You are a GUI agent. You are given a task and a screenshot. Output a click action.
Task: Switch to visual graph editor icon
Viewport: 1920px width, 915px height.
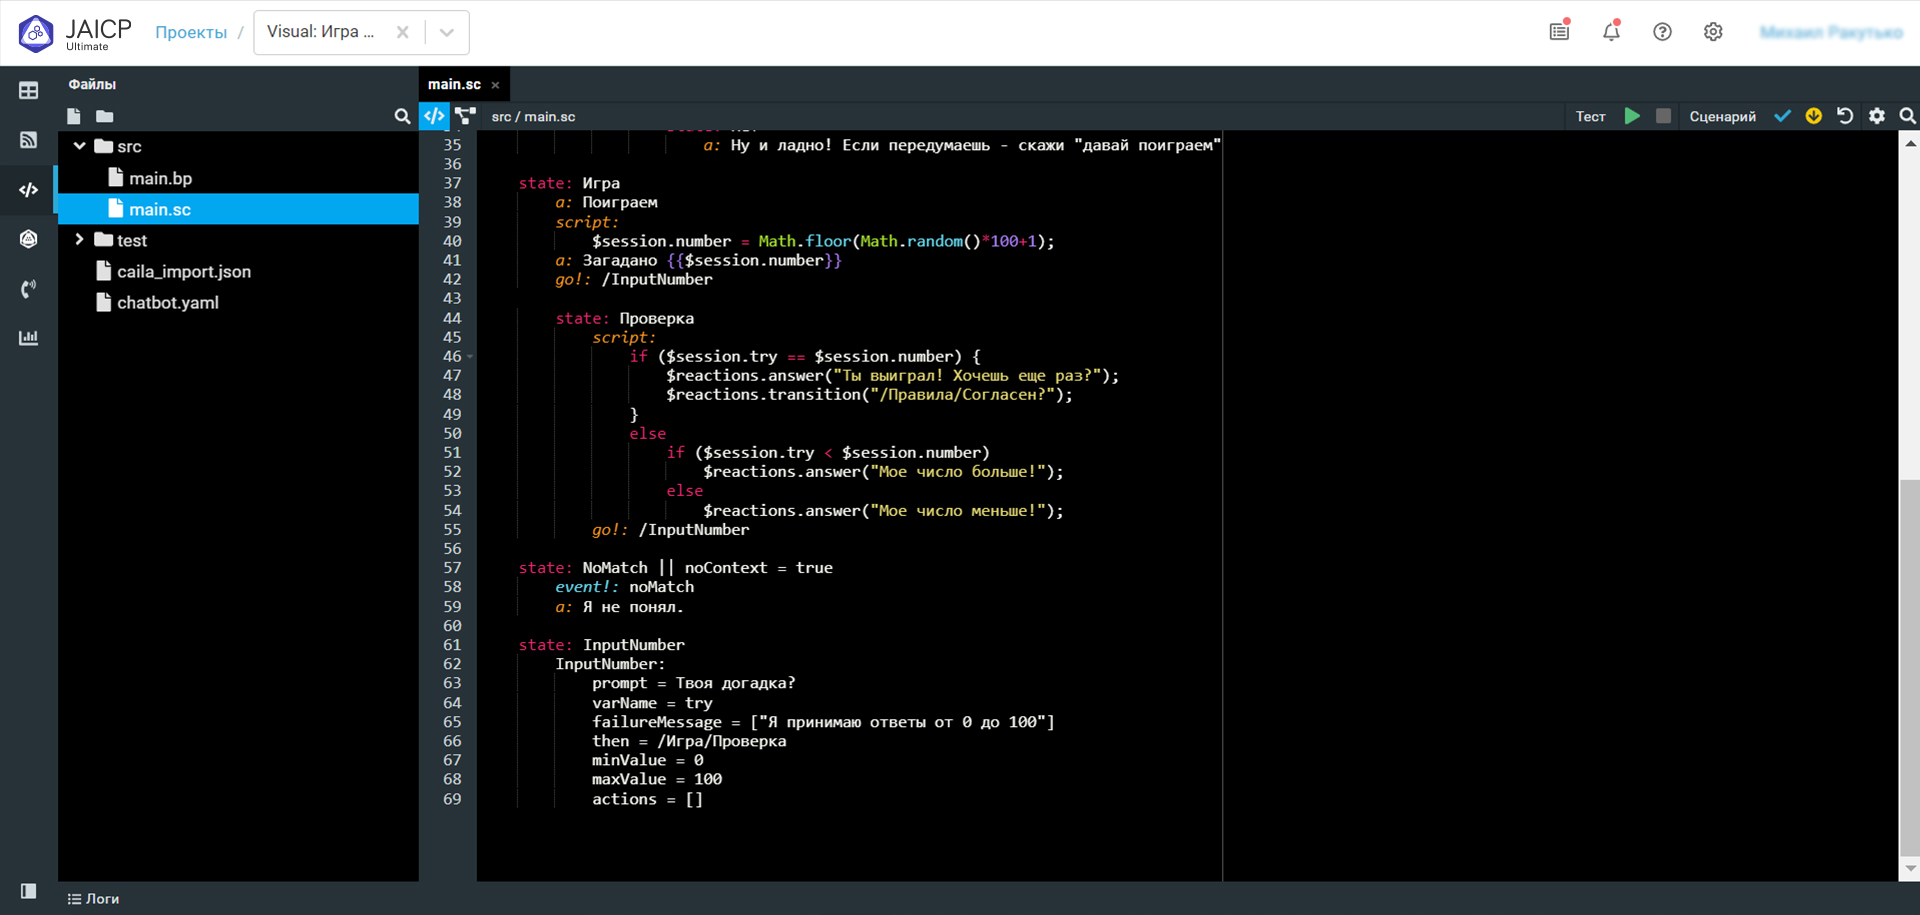pyautogui.click(x=465, y=116)
